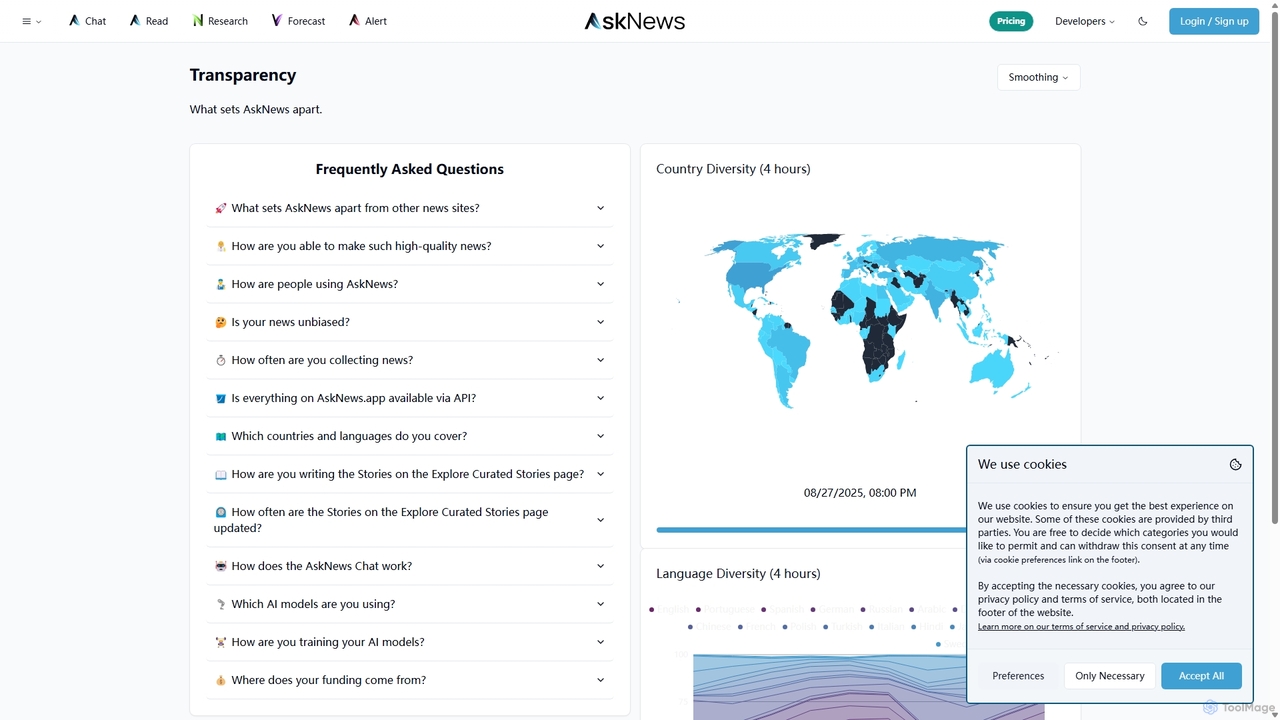This screenshot has width=1280, height=720.
Task: Expand "How often are you collecting news?"
Action: (410, 360)
